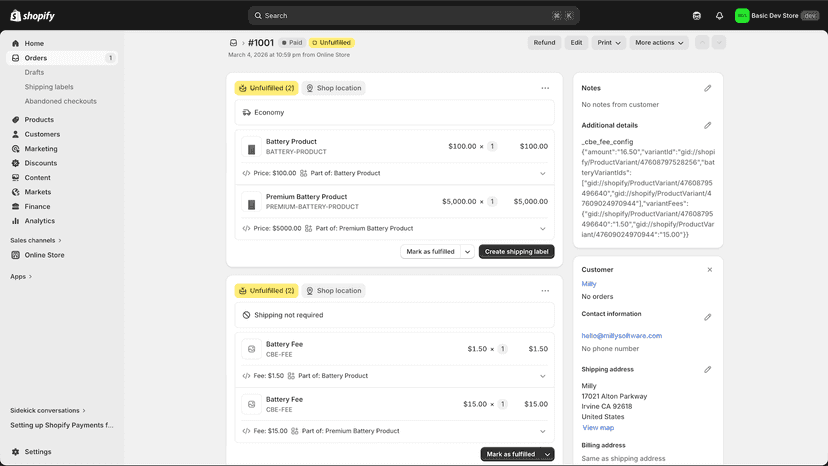828x466 pixels.
Task: Open Content in the sidebar
Action: coord(37,178)
